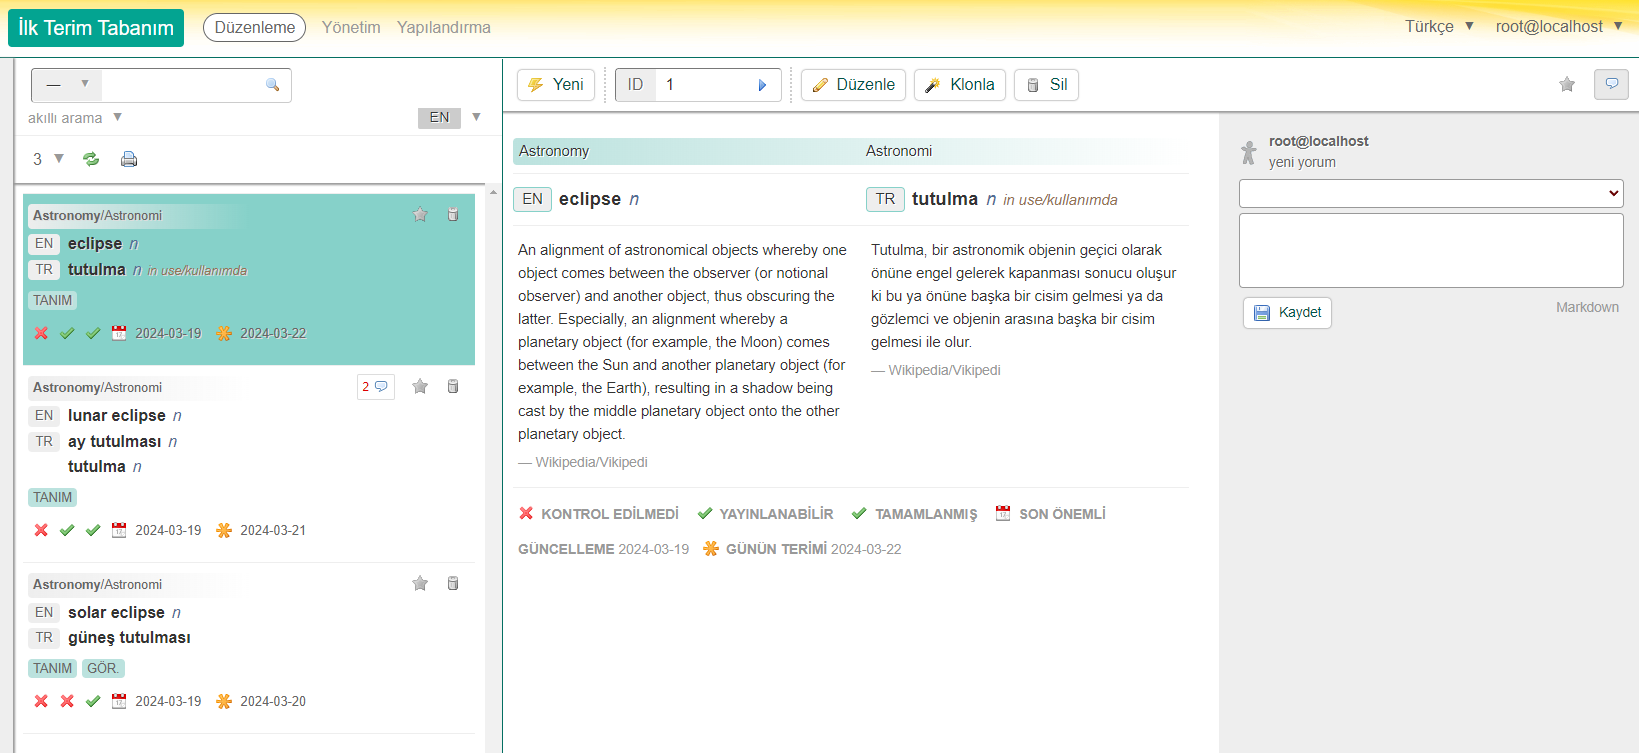Image resolution: width=1639 pixels, height=753 pixels.
Task: Click trash icon on solar eclipse entry
Action: coord(453,584)
